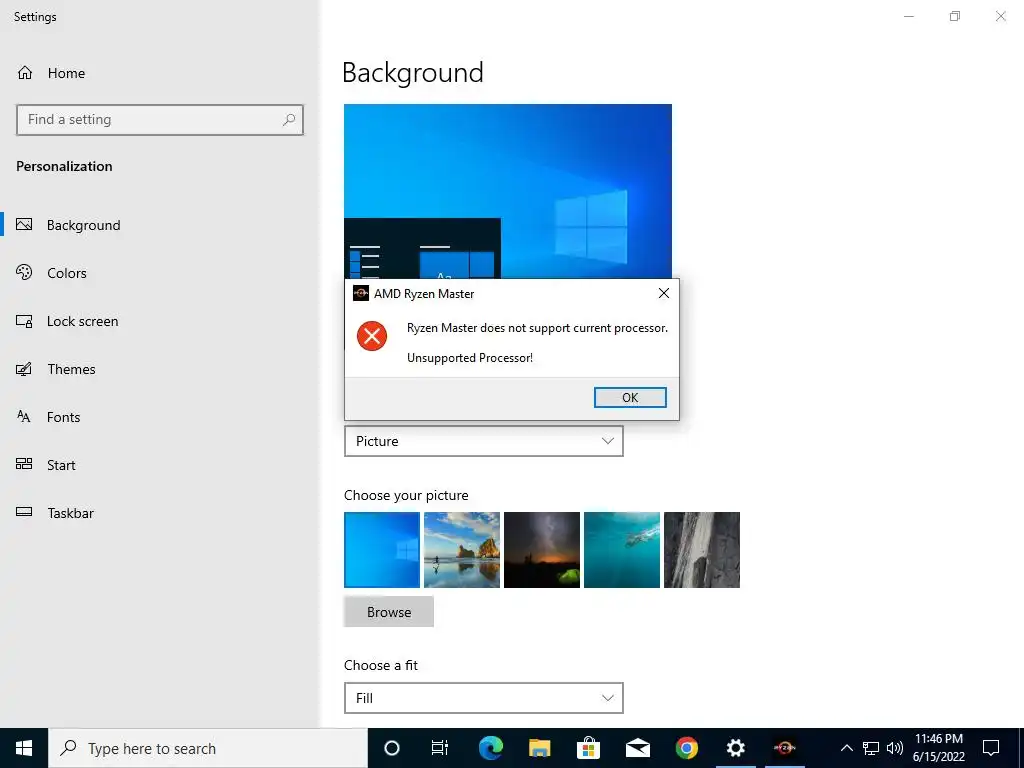The width and height of the screenshot is (1024, 768).
Task: Click the 'Choose a fit' label
Action: [381, 665]
